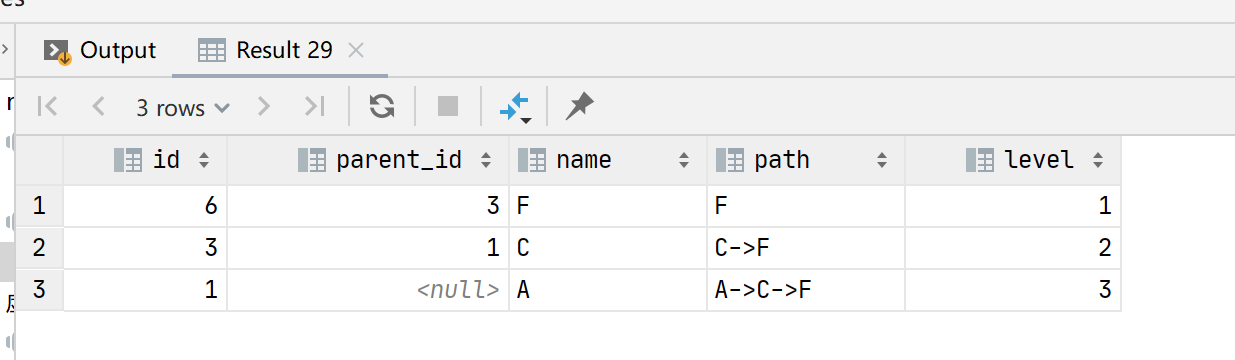Select the path cell C->F

point(806,248)
